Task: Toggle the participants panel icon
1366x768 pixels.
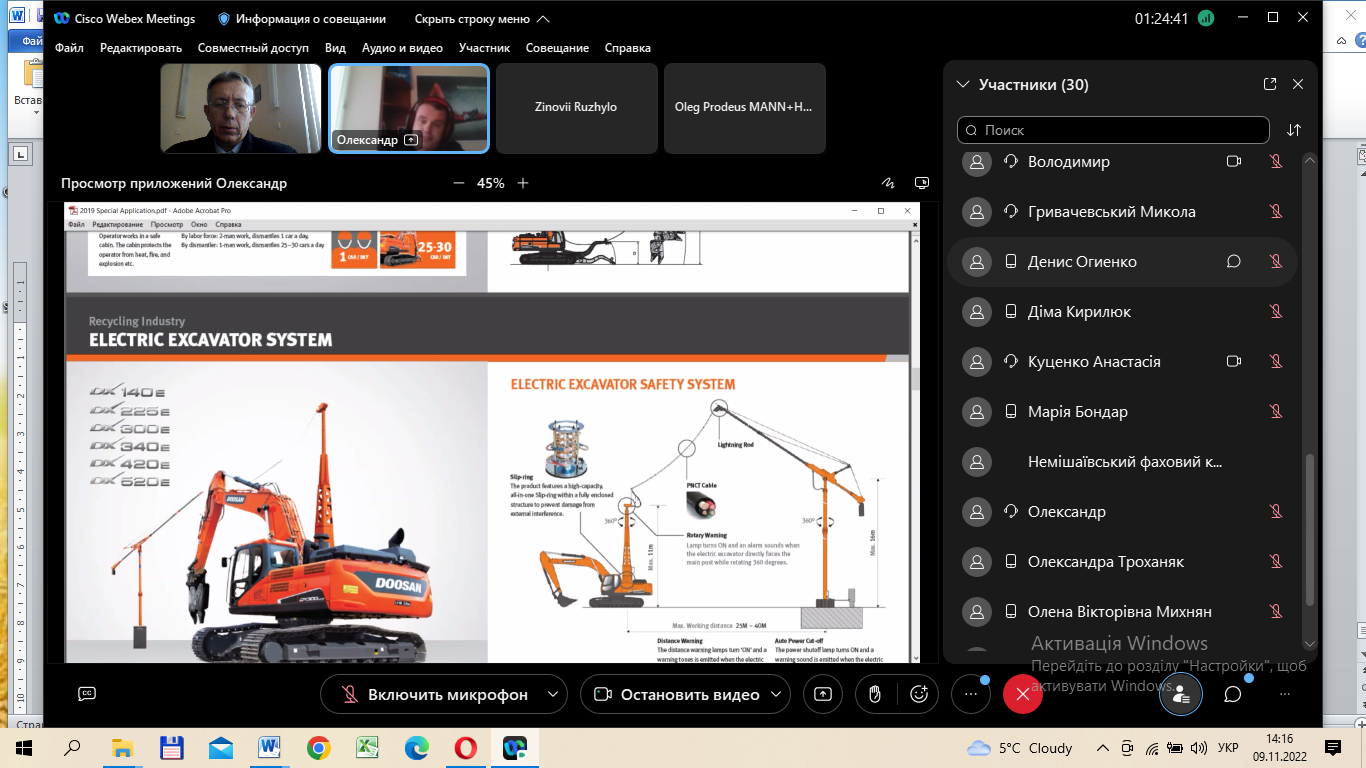Action: click(x=1181, y=694)
